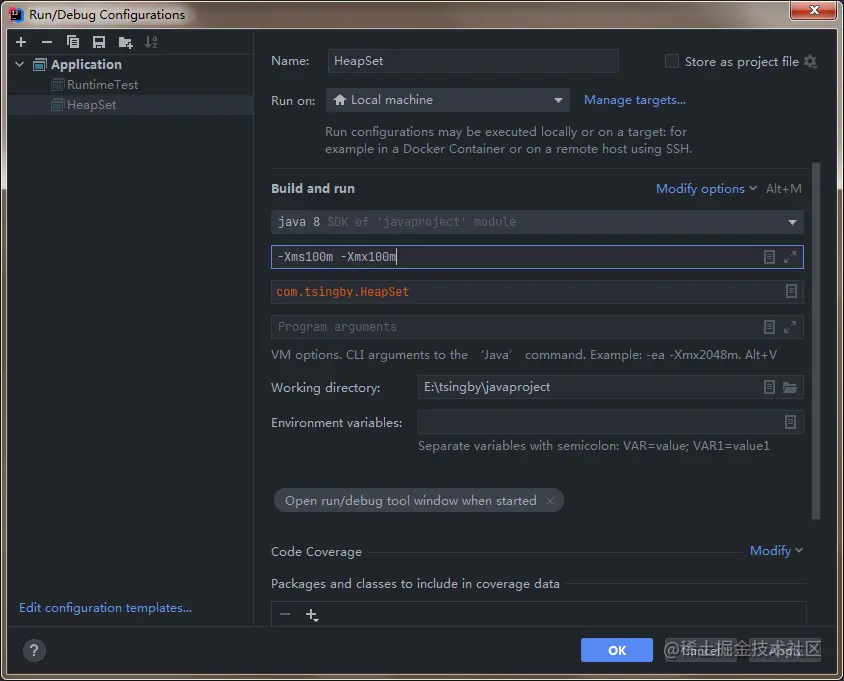This screenshot has height=681, width=844.
Task: Browse for main class icon
Action: 791,291
